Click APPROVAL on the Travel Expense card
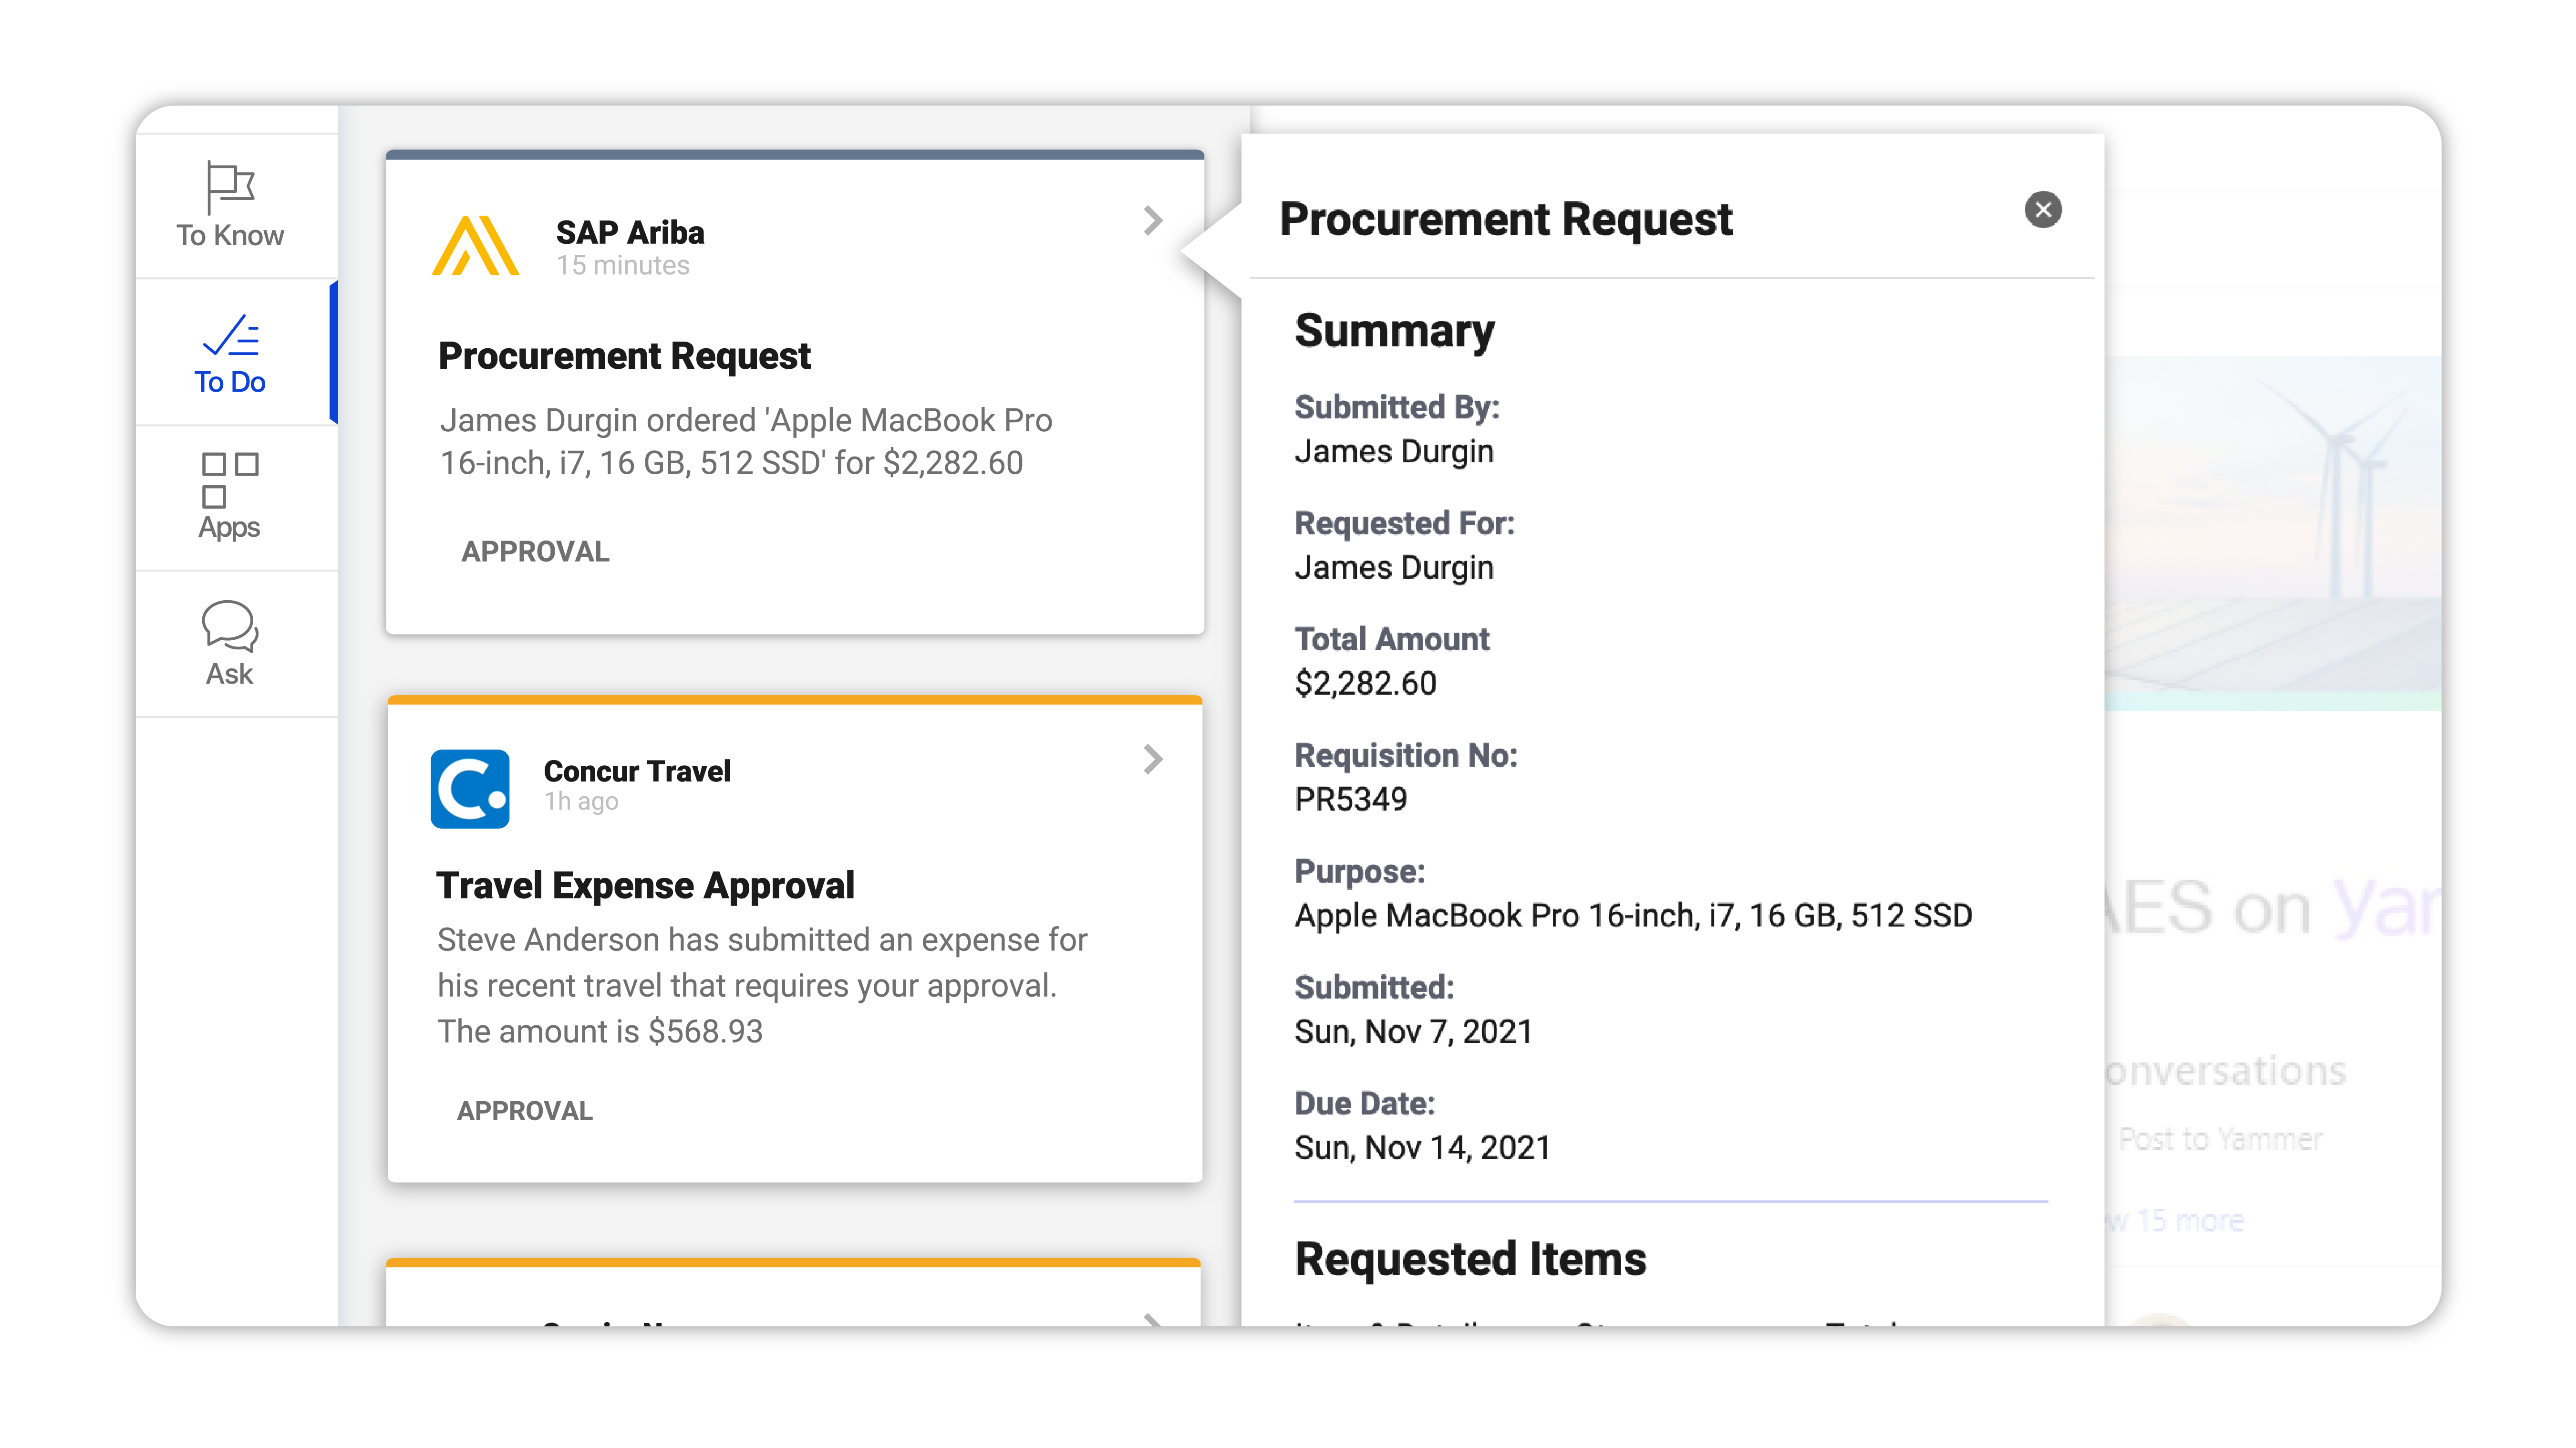 point(525,1110)
